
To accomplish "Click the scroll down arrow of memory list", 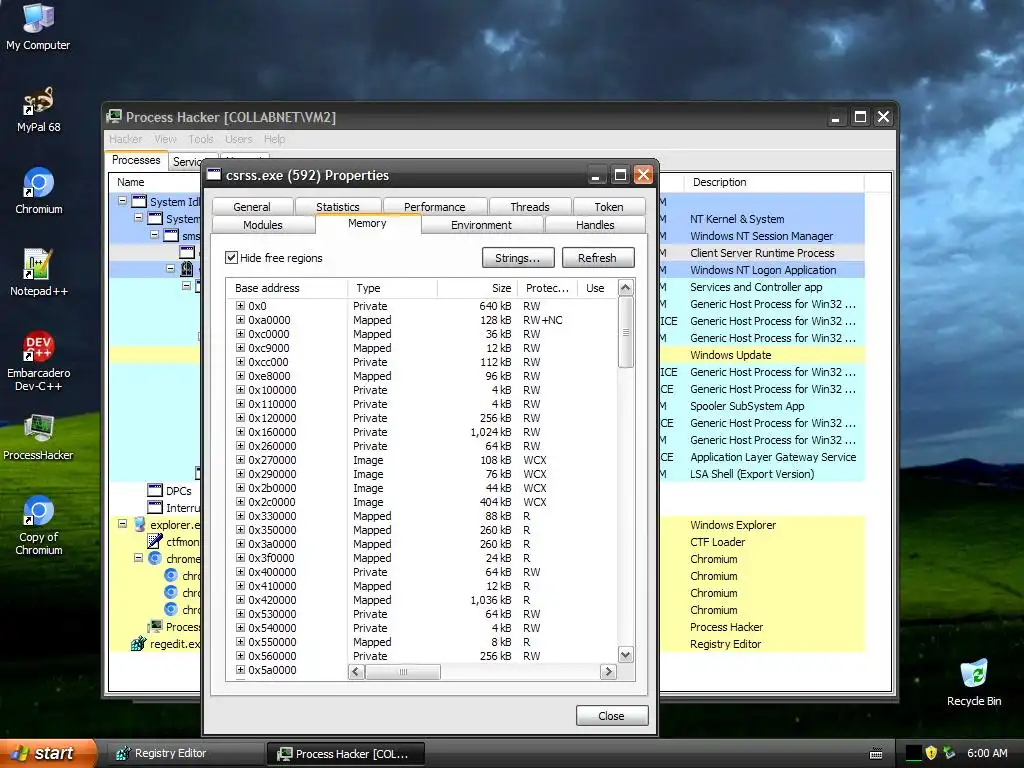I will [x=626, y=655].
